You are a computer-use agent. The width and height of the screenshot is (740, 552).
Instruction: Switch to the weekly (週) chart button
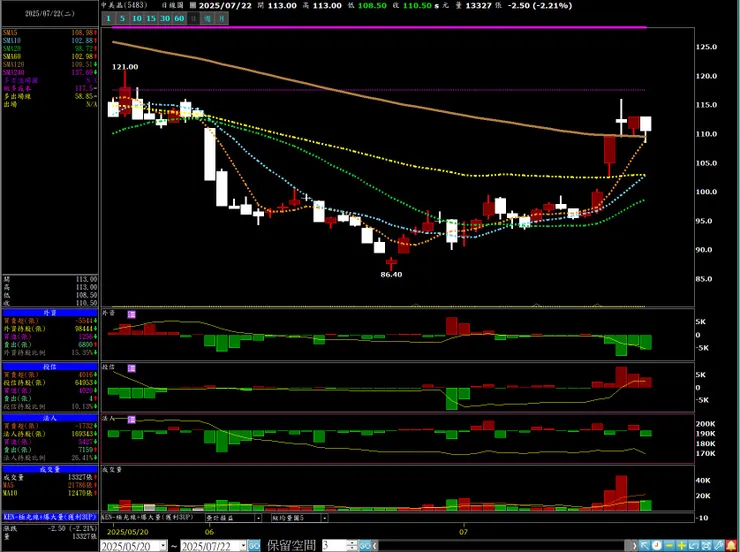207,18
